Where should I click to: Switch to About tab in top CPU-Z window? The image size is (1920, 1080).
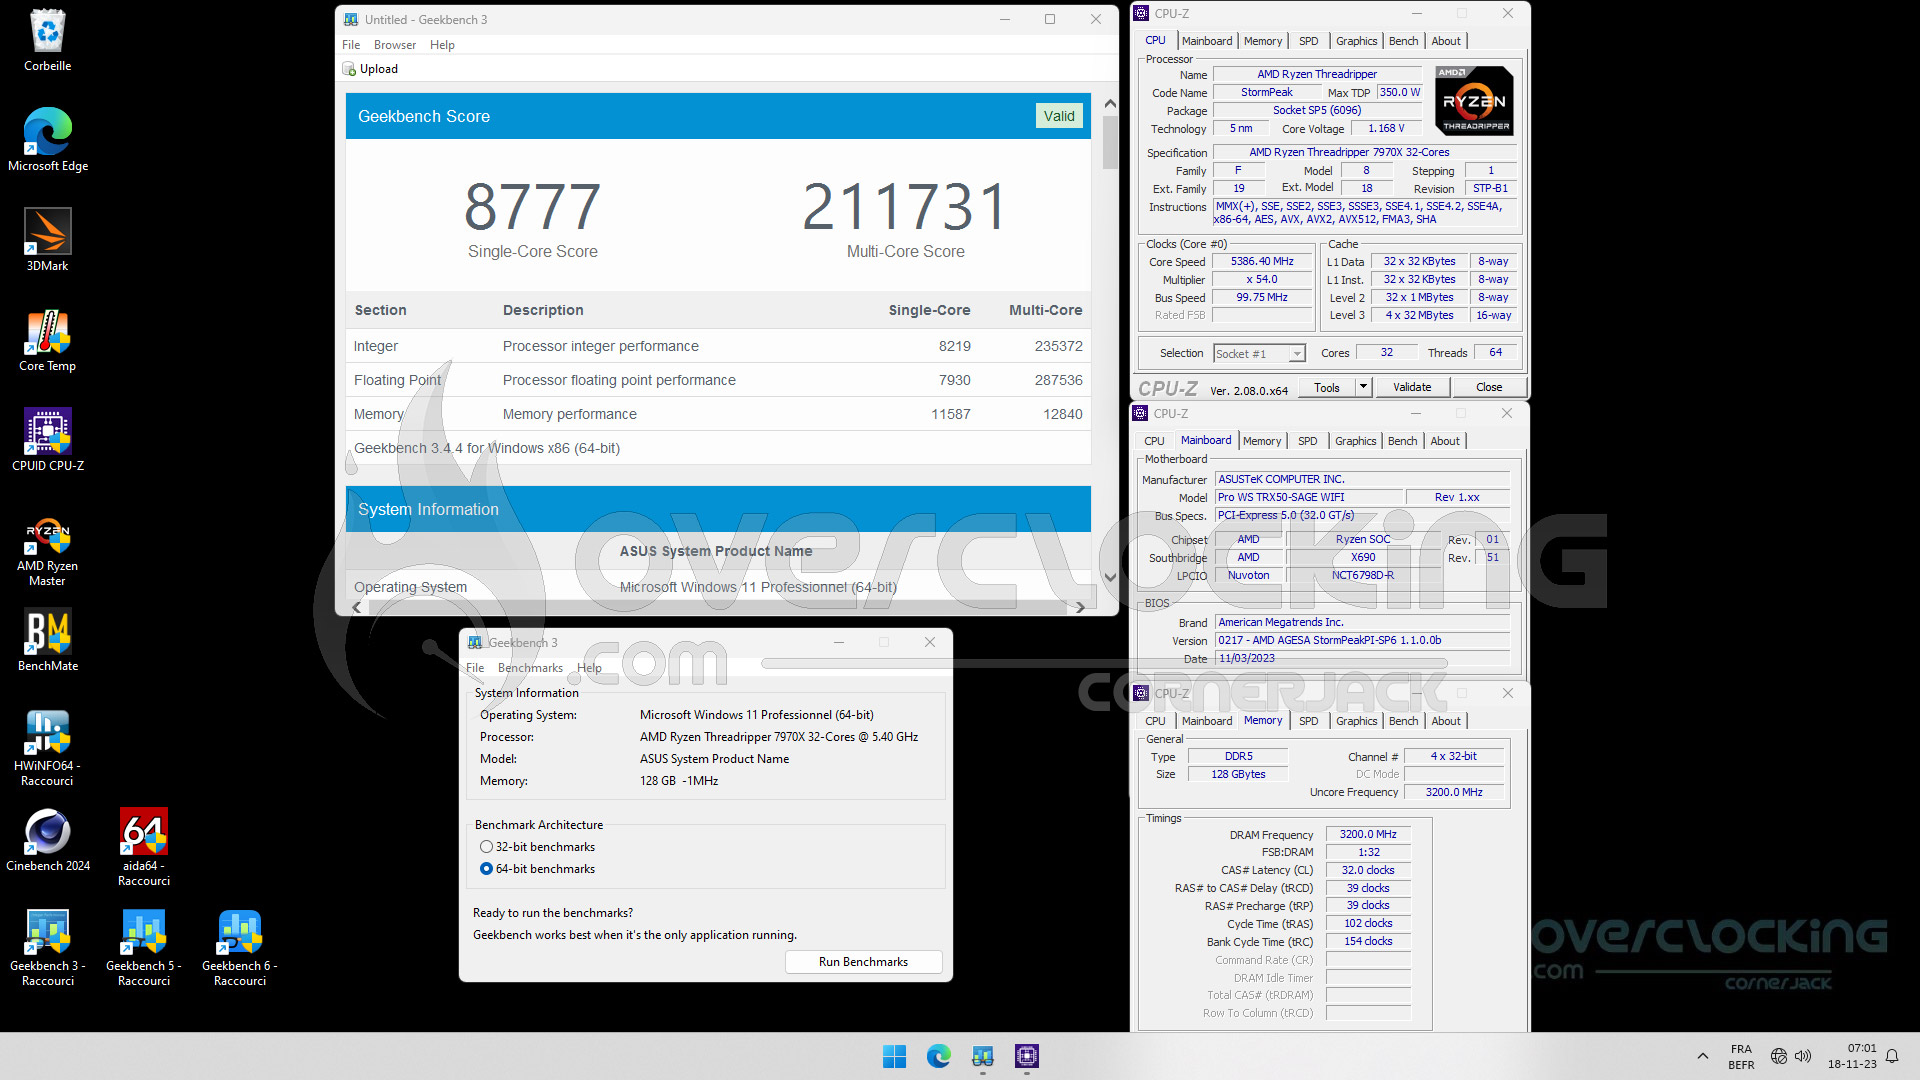pyautogui.click(x=1446, y=41)
